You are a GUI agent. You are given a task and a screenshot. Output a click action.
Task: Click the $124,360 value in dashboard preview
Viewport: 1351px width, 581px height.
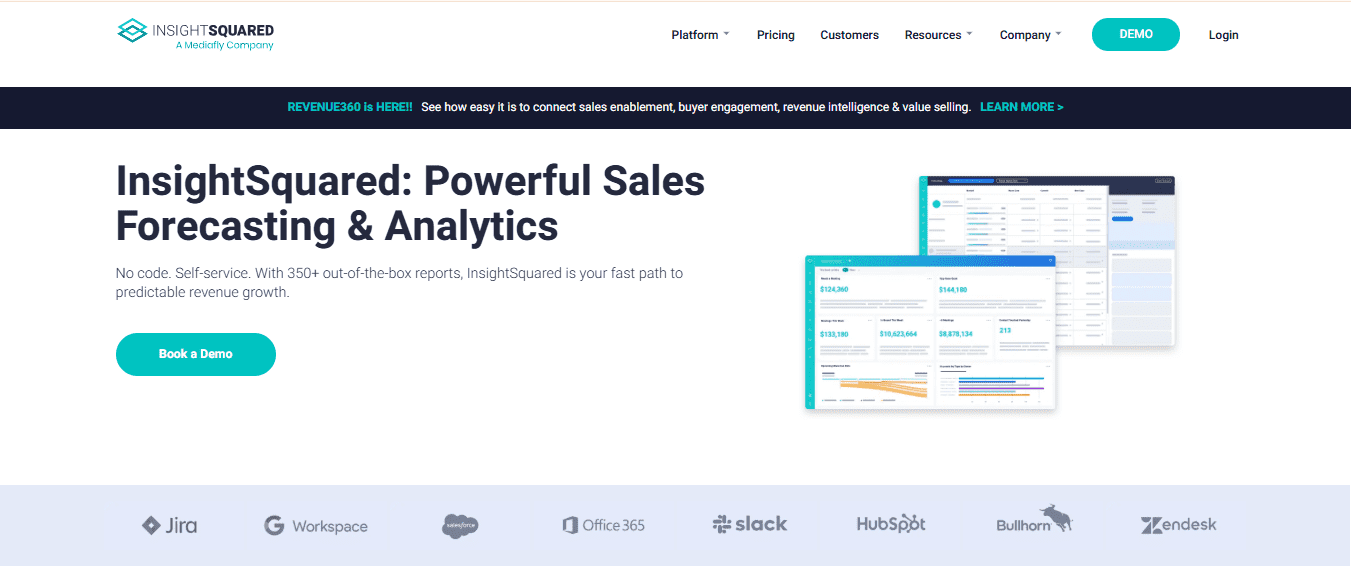pyautogui.click(x=834, y=289)
